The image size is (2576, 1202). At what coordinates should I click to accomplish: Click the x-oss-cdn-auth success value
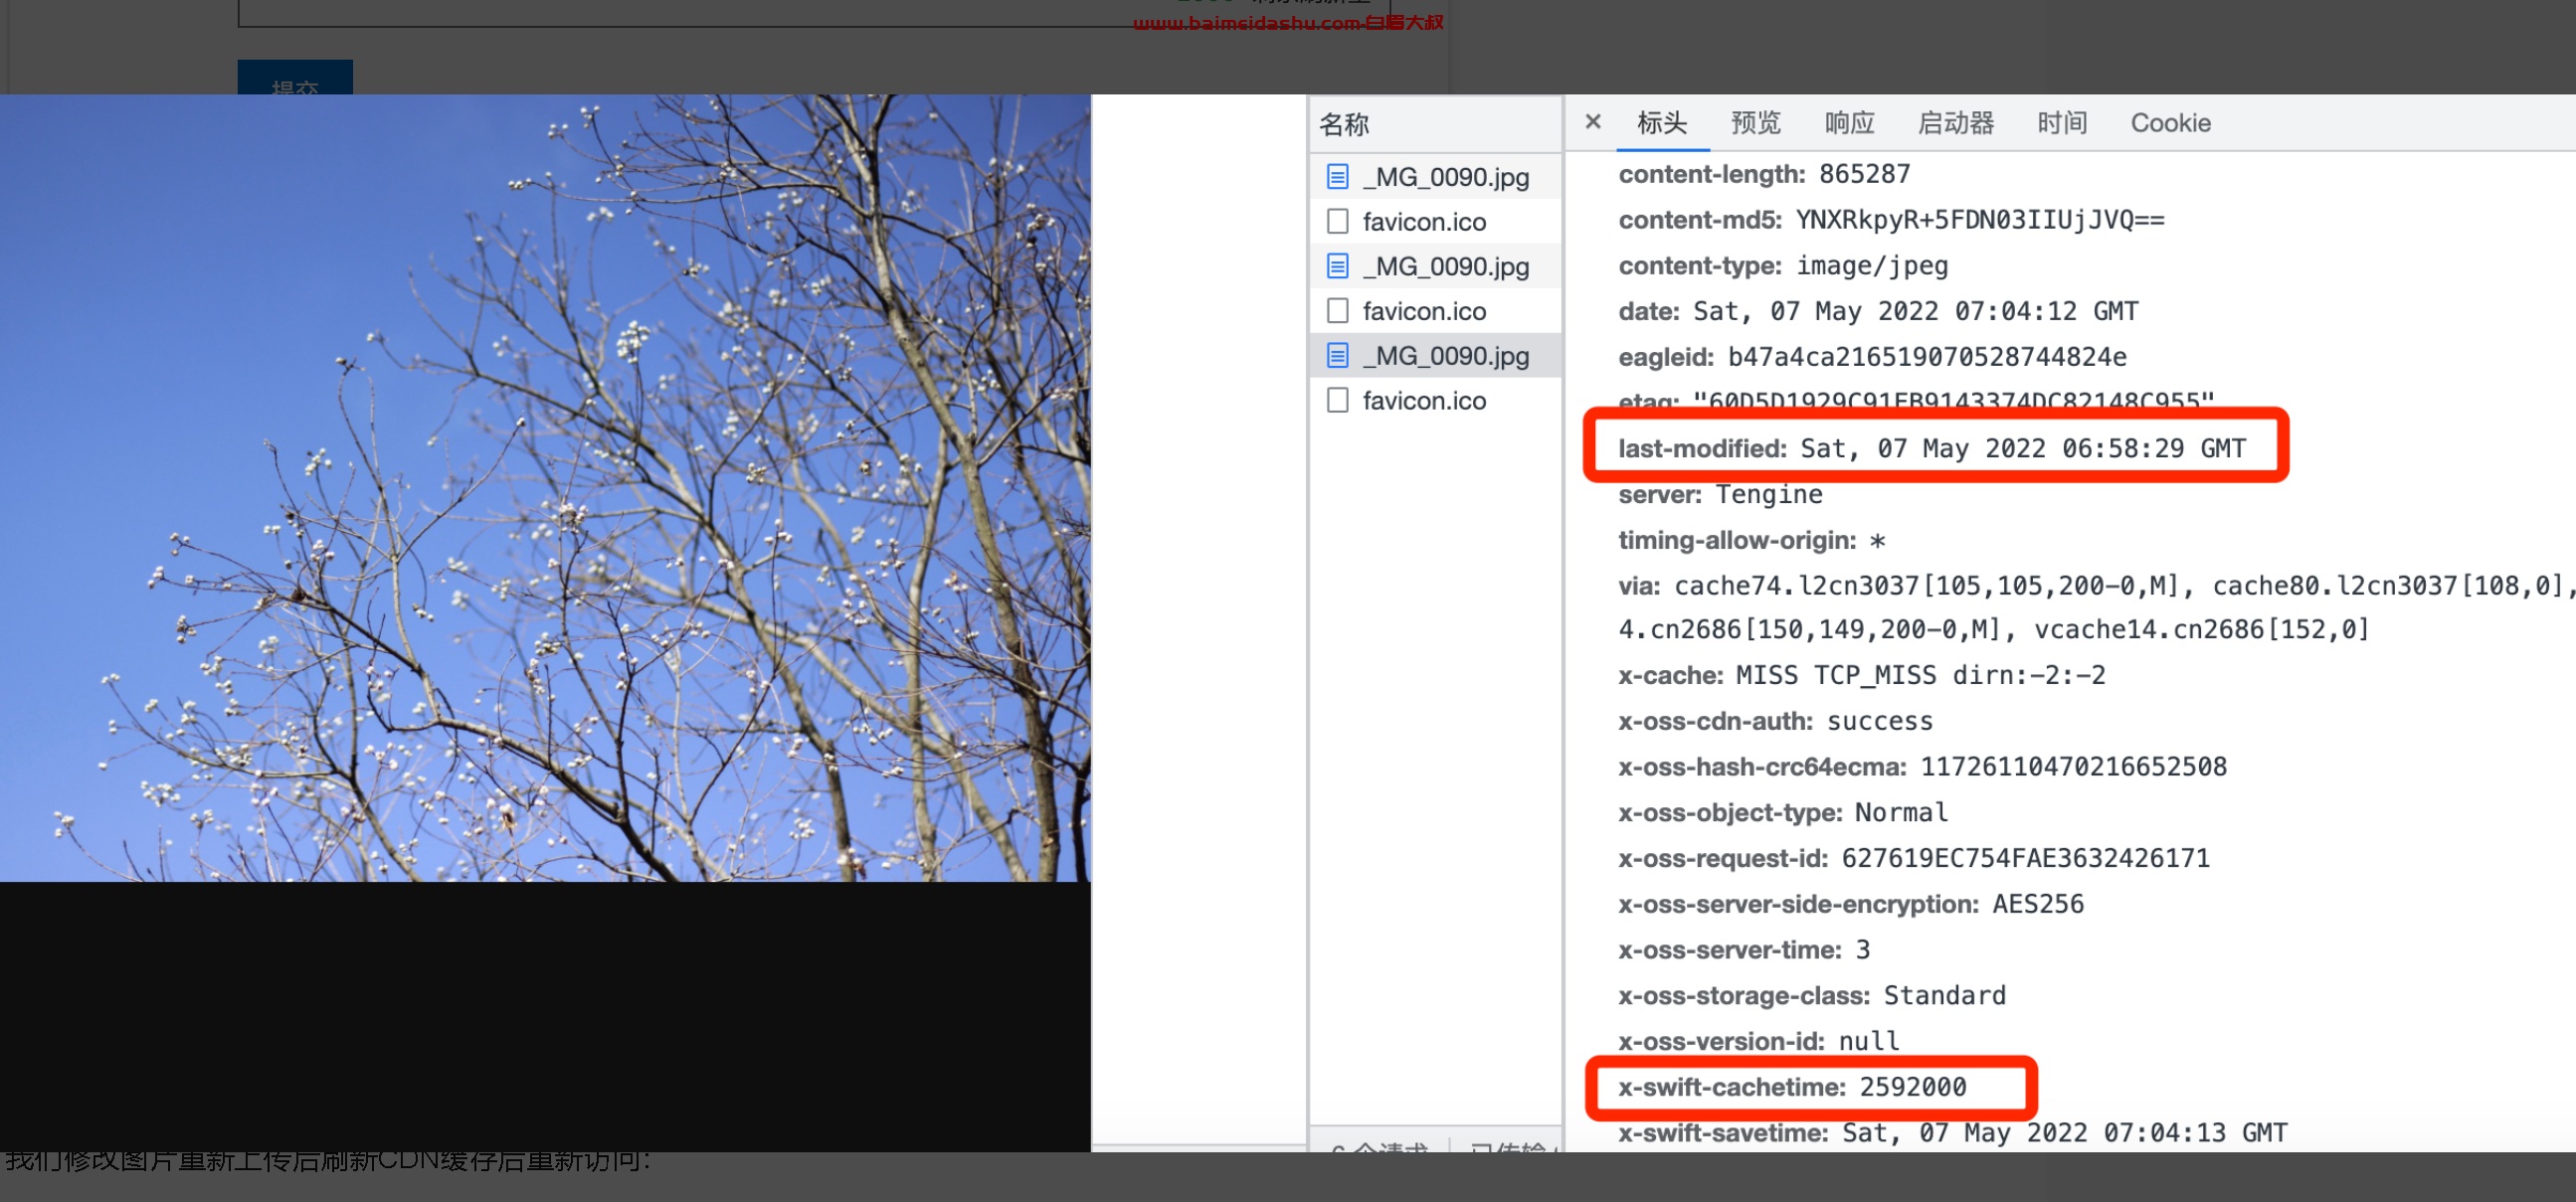point(1880,722)
